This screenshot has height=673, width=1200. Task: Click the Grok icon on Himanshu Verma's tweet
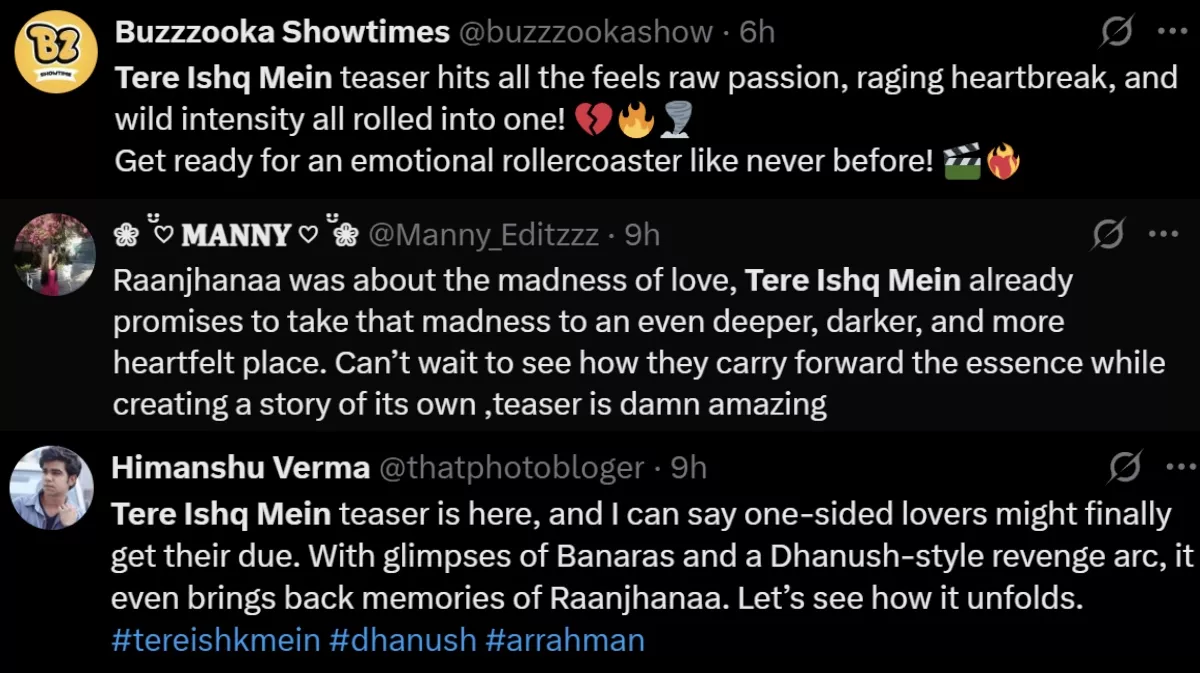point(1126,467)
